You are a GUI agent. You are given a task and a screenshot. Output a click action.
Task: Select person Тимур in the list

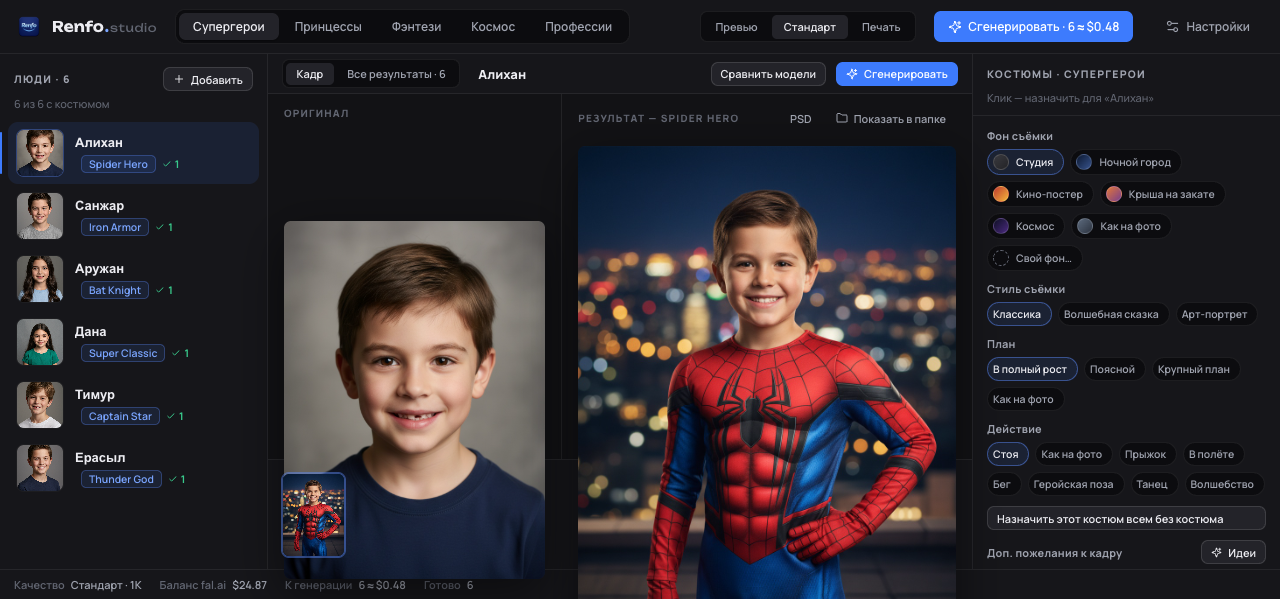pyautogui.click(x=133, y=405)
